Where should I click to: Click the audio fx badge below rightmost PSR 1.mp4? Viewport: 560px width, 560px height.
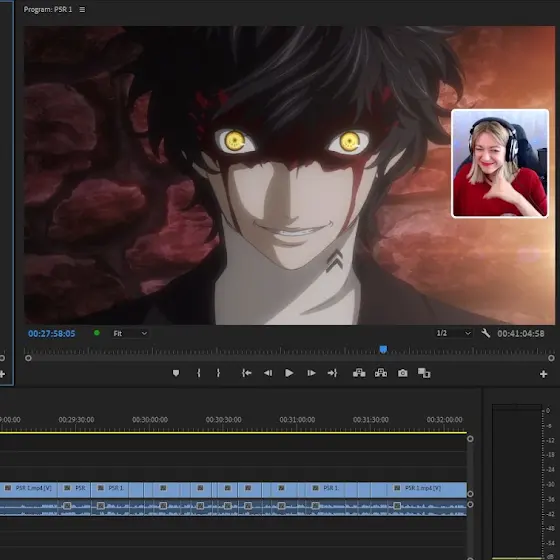397,506
